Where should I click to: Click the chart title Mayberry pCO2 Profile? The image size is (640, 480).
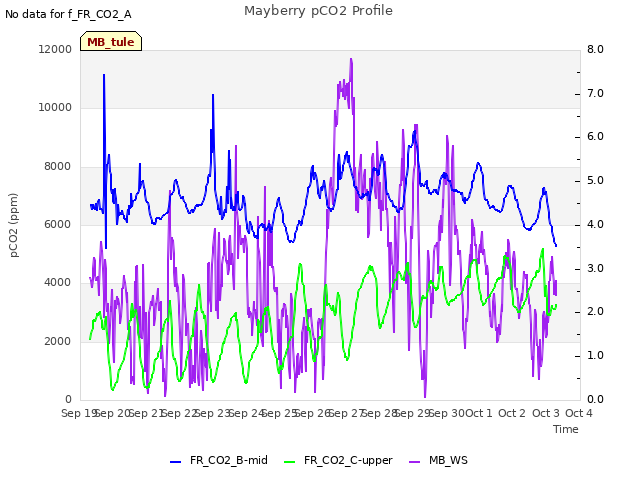click(318, 11)
